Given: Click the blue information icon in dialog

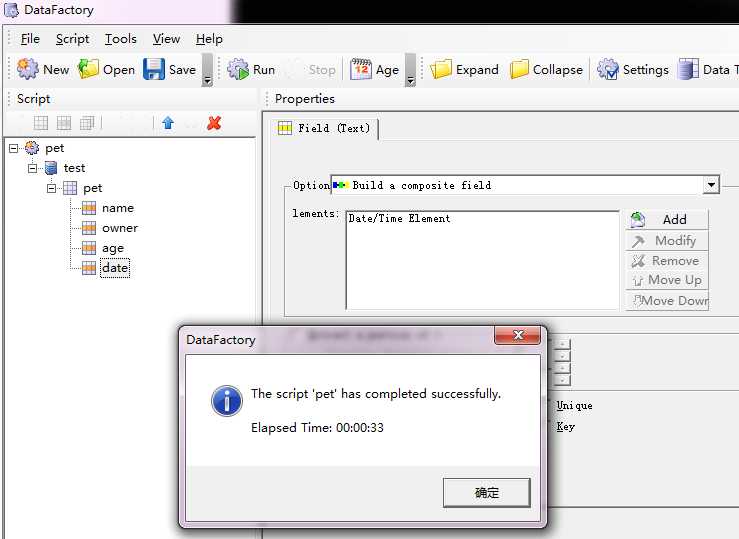Looking at the screenshot, I should pos(227,401).
